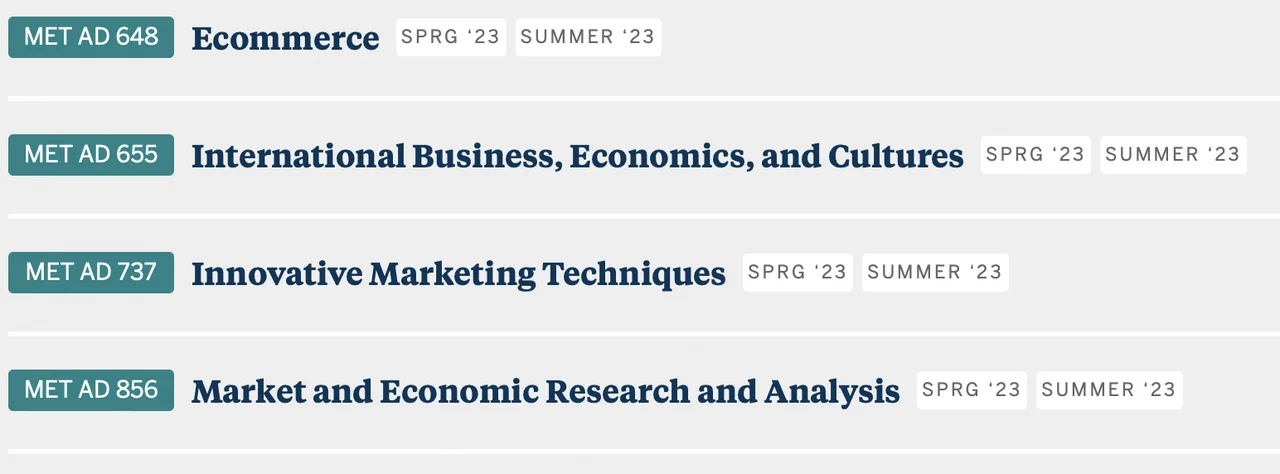
Task: Open the Ecommerce course title
Action: click(x=285, y=39)
